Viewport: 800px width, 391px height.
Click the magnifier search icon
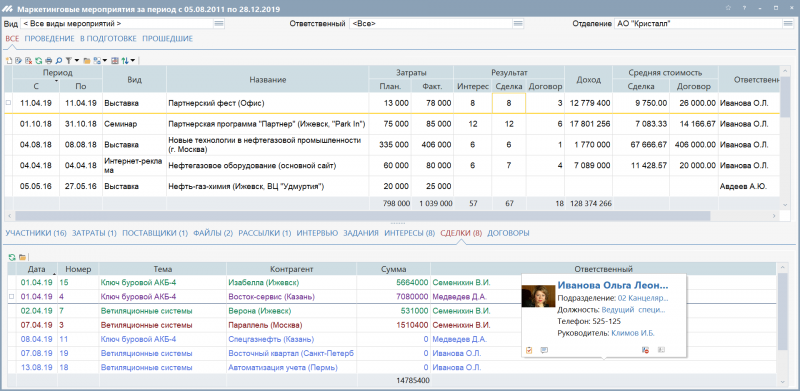click(x=59, y=60)
